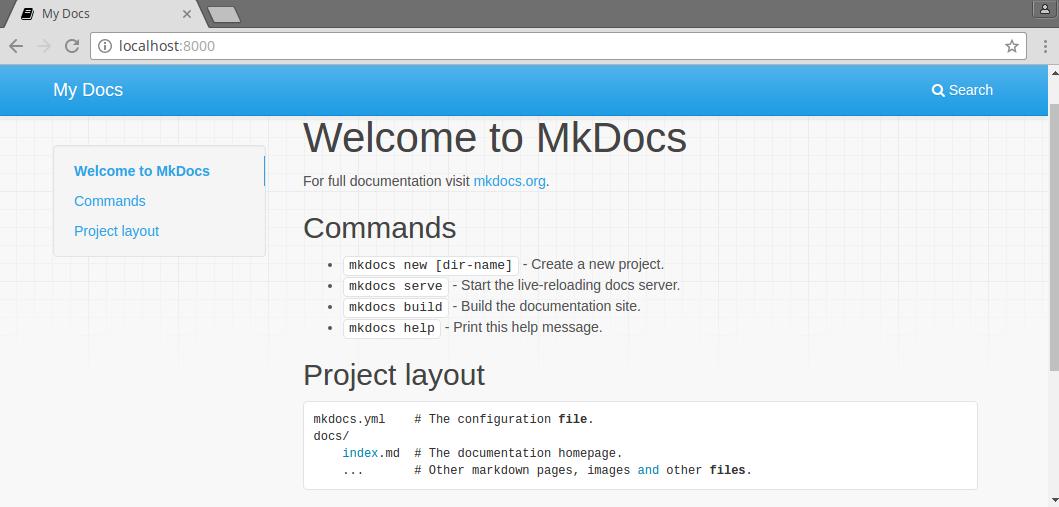View site information icon beside the URL

[105, 46]
